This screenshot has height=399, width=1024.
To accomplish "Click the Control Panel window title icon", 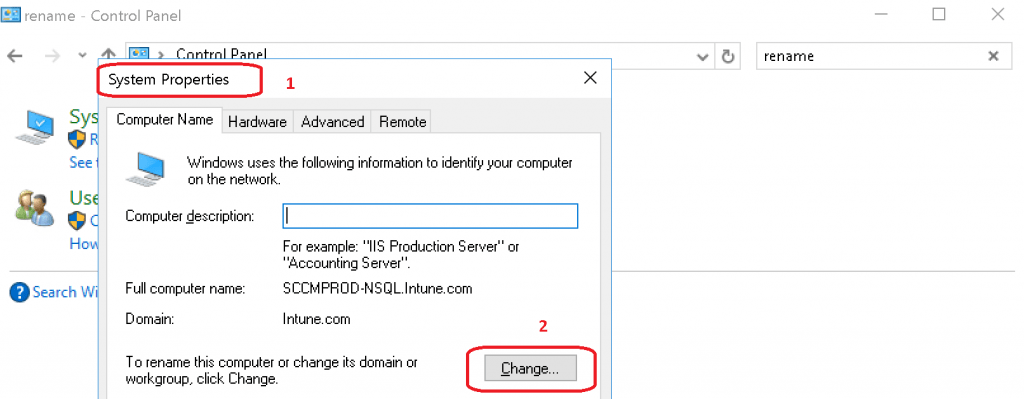I will [x=11, y=14].
